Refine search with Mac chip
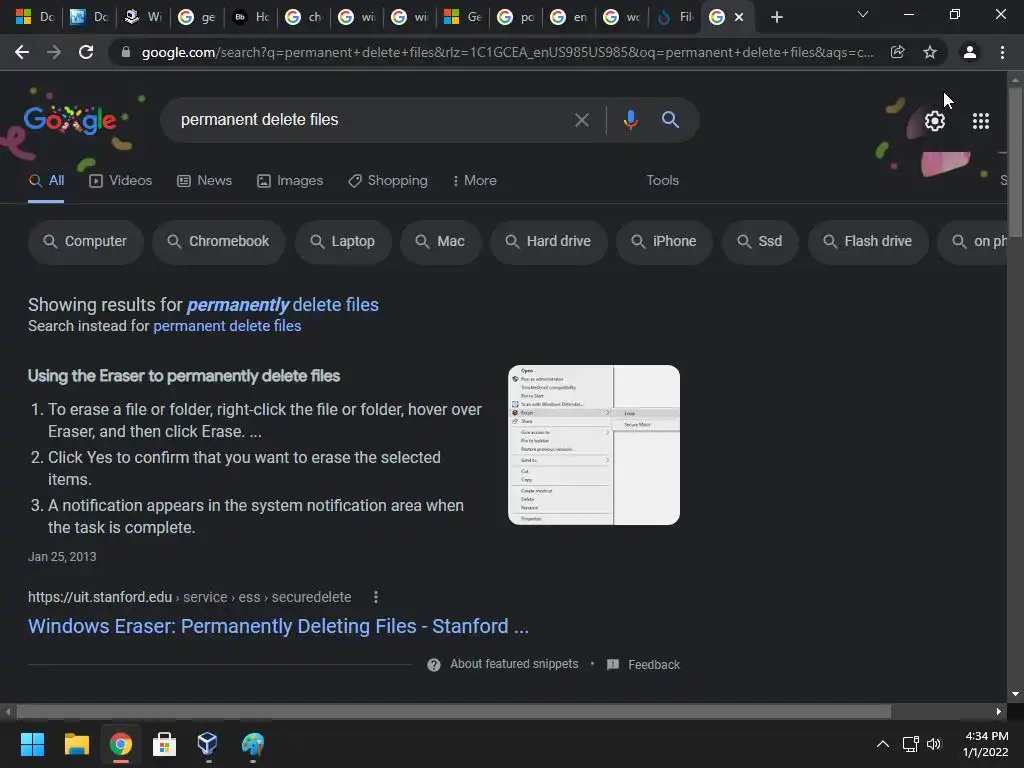 click(440, 242)
